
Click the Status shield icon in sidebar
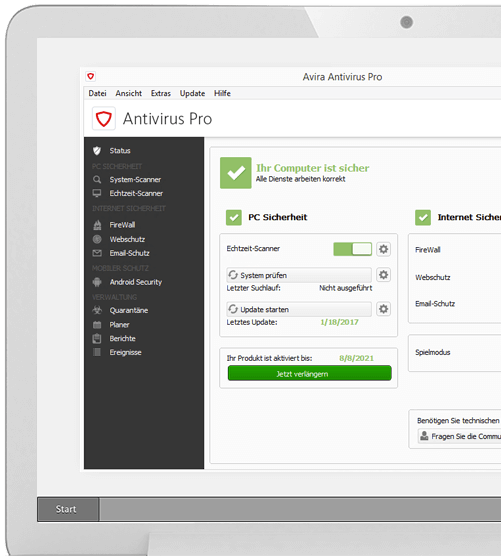[97, 151]
